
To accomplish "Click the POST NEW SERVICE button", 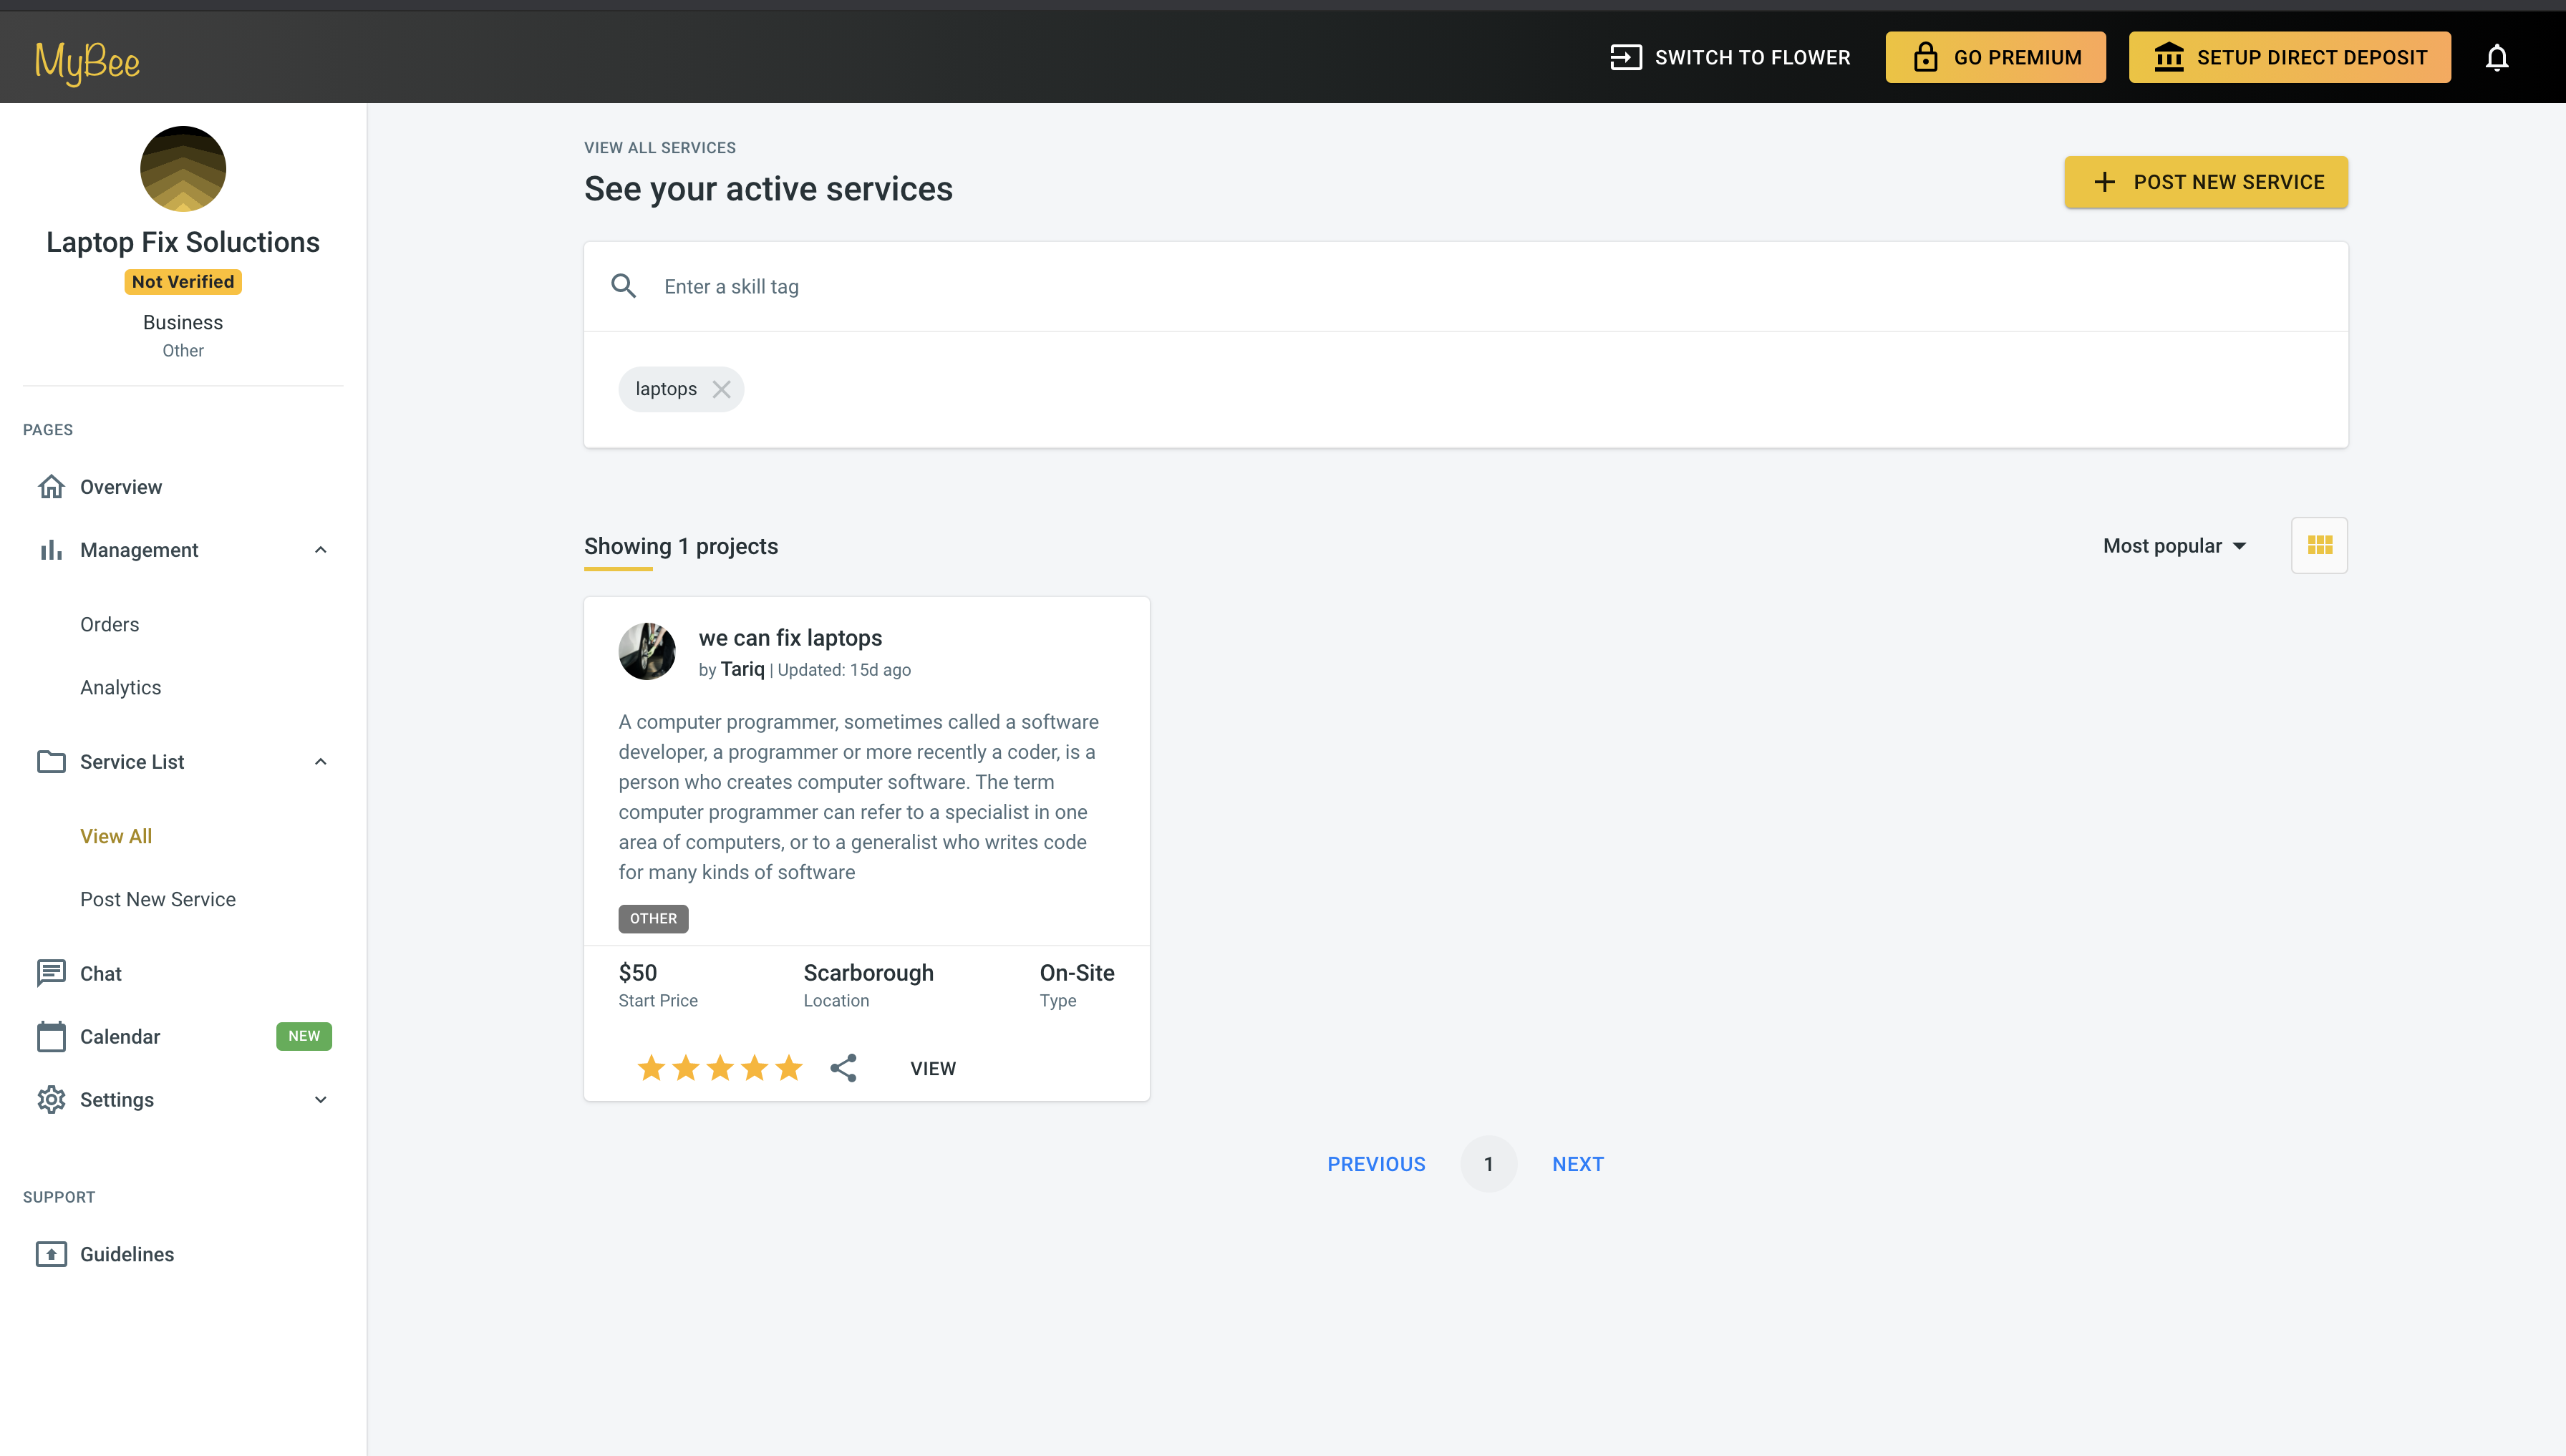I will pos(2206,182).
